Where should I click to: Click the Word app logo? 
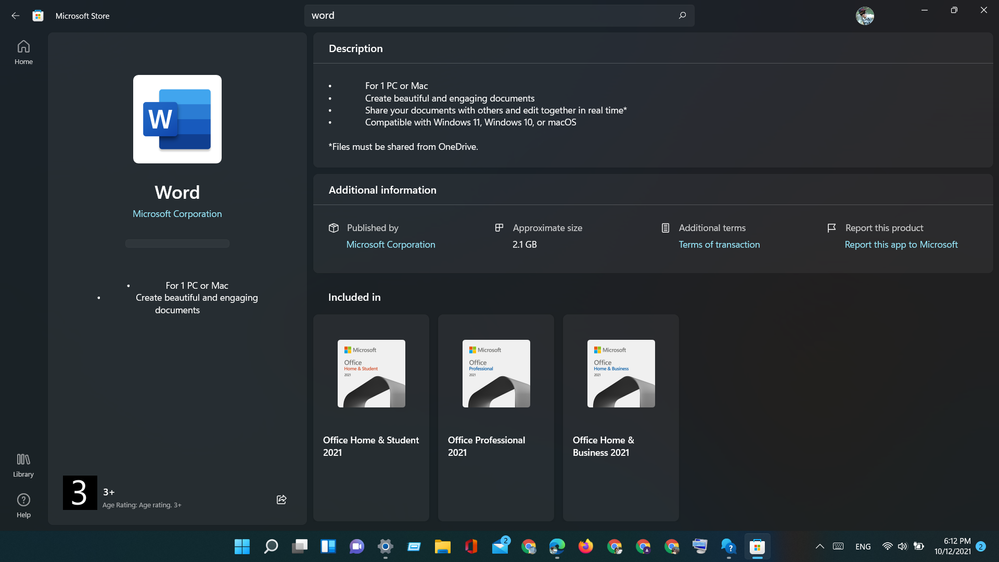177,119
